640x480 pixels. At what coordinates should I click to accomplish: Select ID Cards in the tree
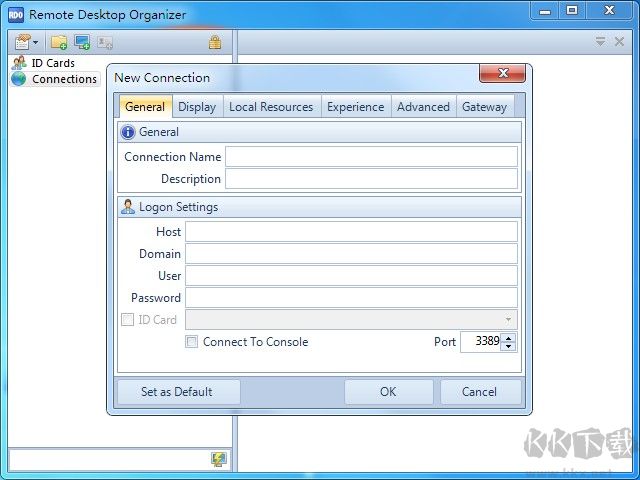(52, 63)
